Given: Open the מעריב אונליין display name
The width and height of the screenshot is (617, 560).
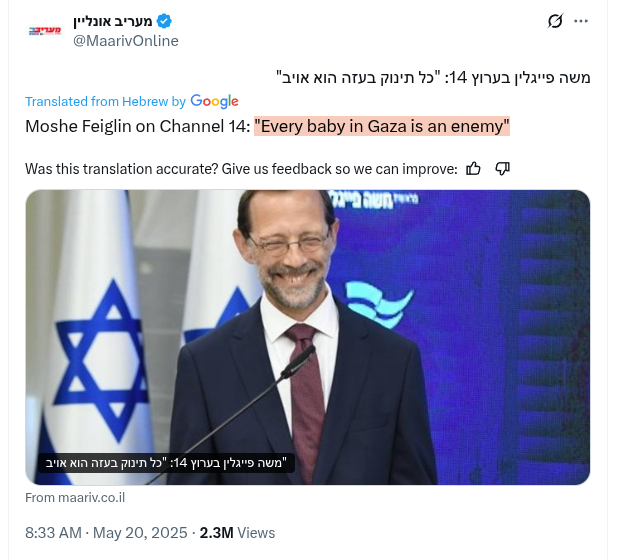Looking at the screenshot, I should (111, 21).
